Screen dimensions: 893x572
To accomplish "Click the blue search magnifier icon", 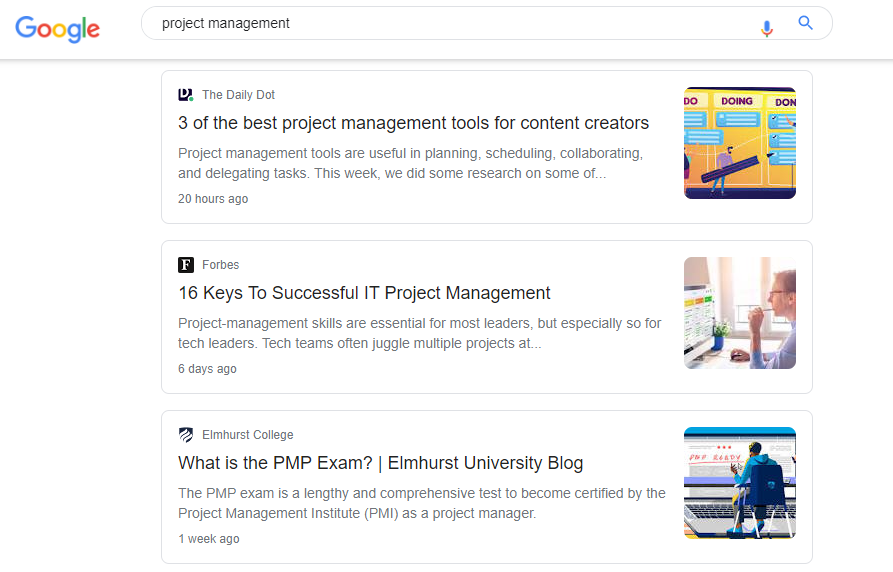I will [805, 24].
